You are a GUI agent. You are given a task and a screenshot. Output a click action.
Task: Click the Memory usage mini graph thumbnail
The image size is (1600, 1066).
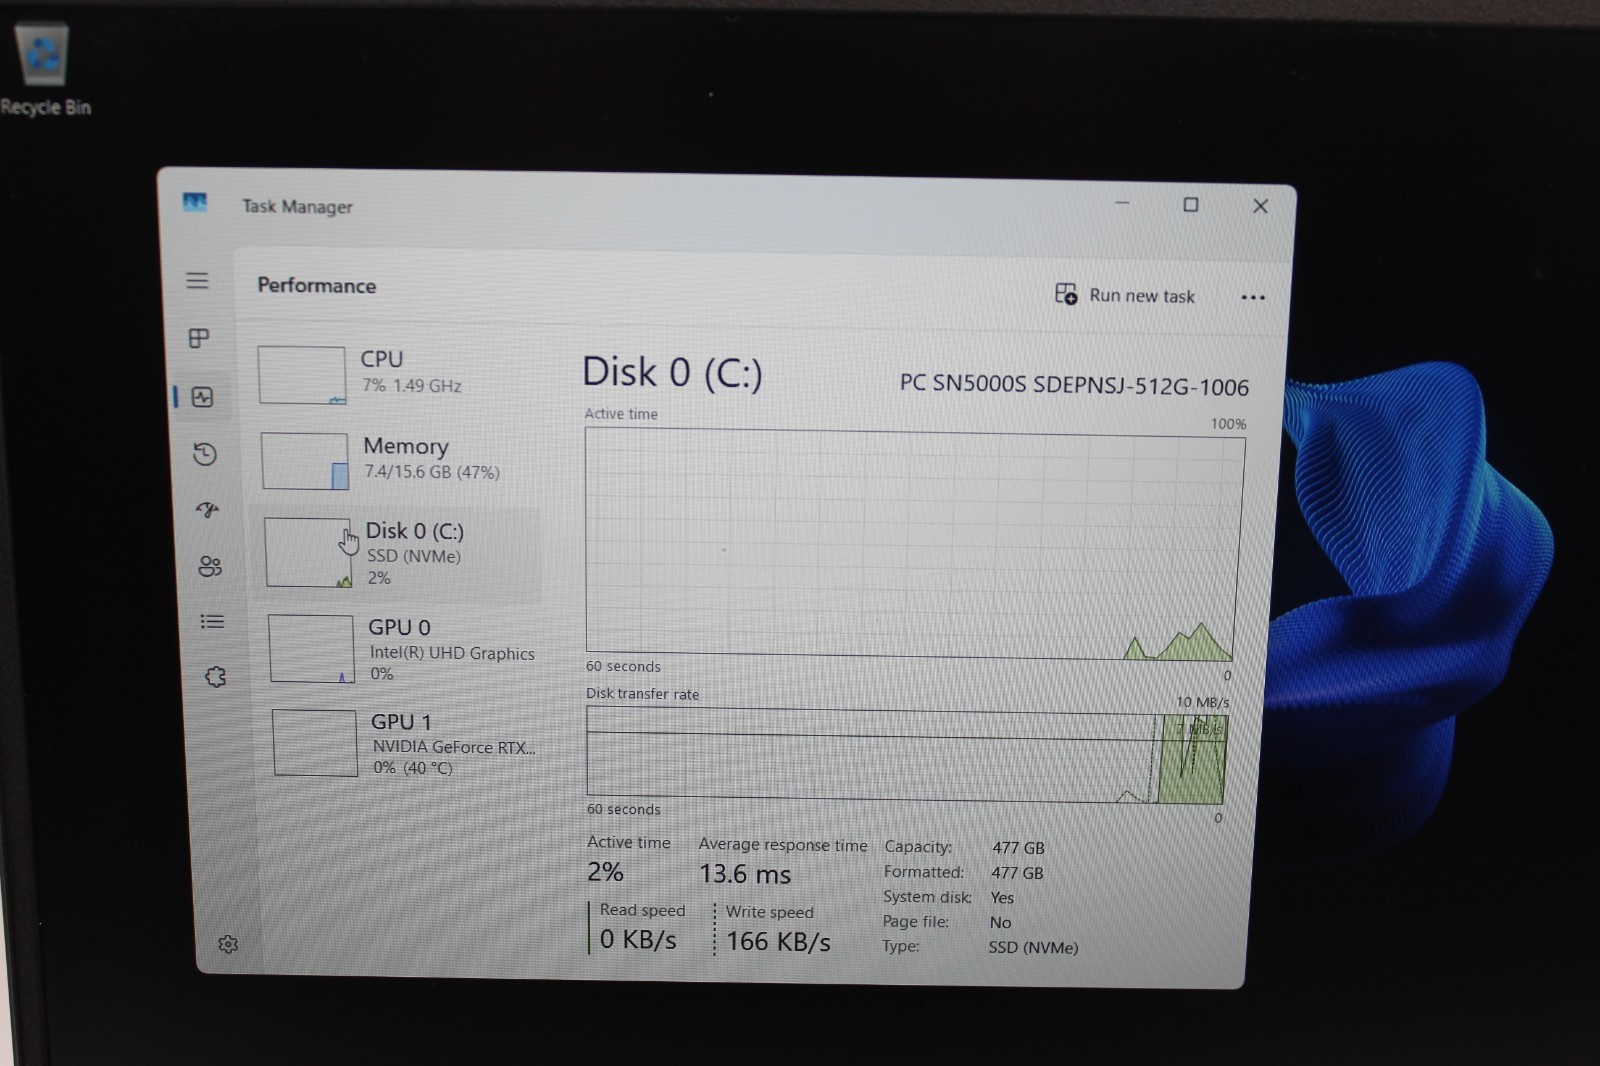point(305,460)
